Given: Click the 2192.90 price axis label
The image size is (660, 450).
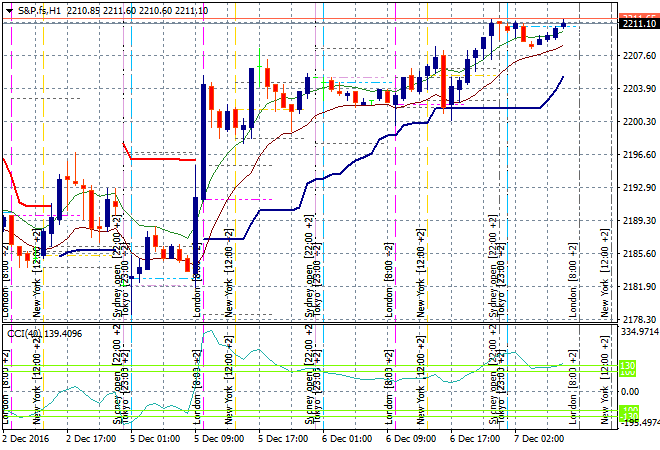Looking at the screenshot, I should click(636, 188).
